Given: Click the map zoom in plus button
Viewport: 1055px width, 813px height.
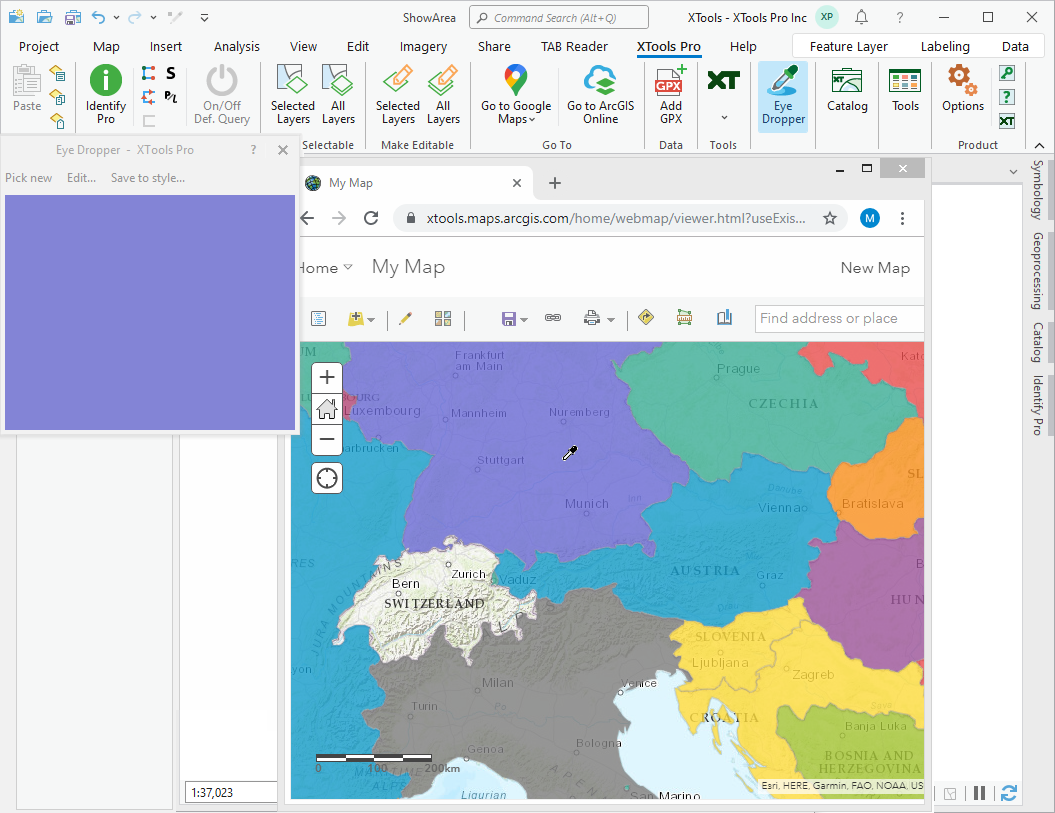Looking at the screenshot, I should tap(327, 378).
